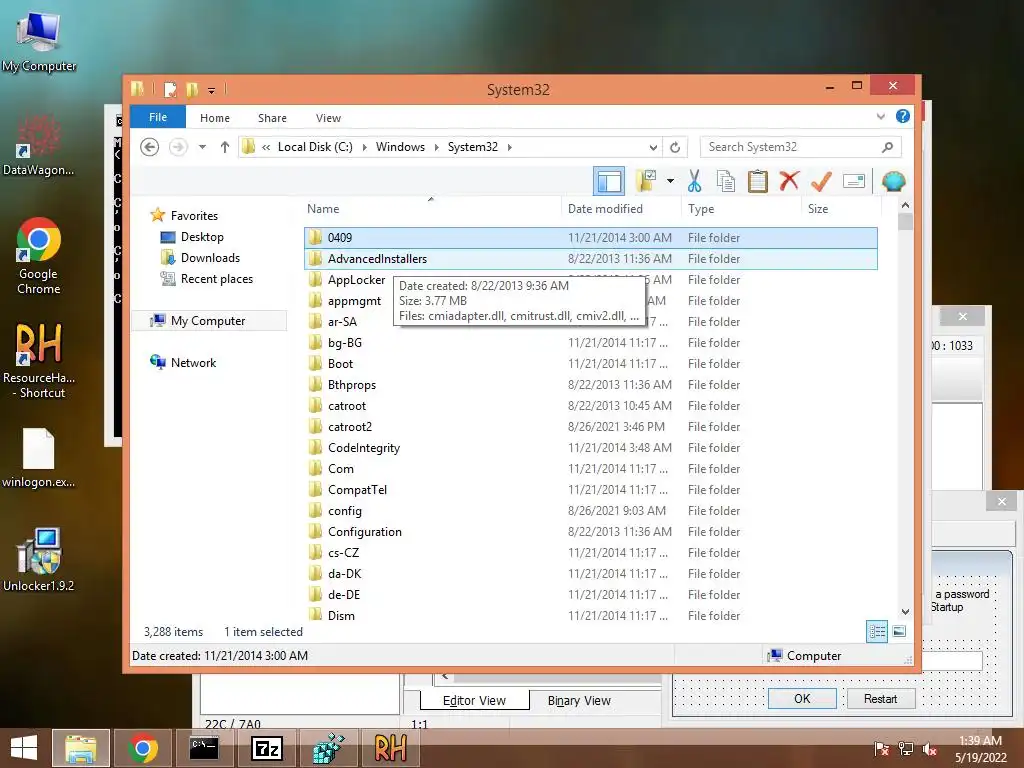This screenshot has width=1024, height=768.
Task: Select Recent places under Favorites
Action: tap(216, 279)
